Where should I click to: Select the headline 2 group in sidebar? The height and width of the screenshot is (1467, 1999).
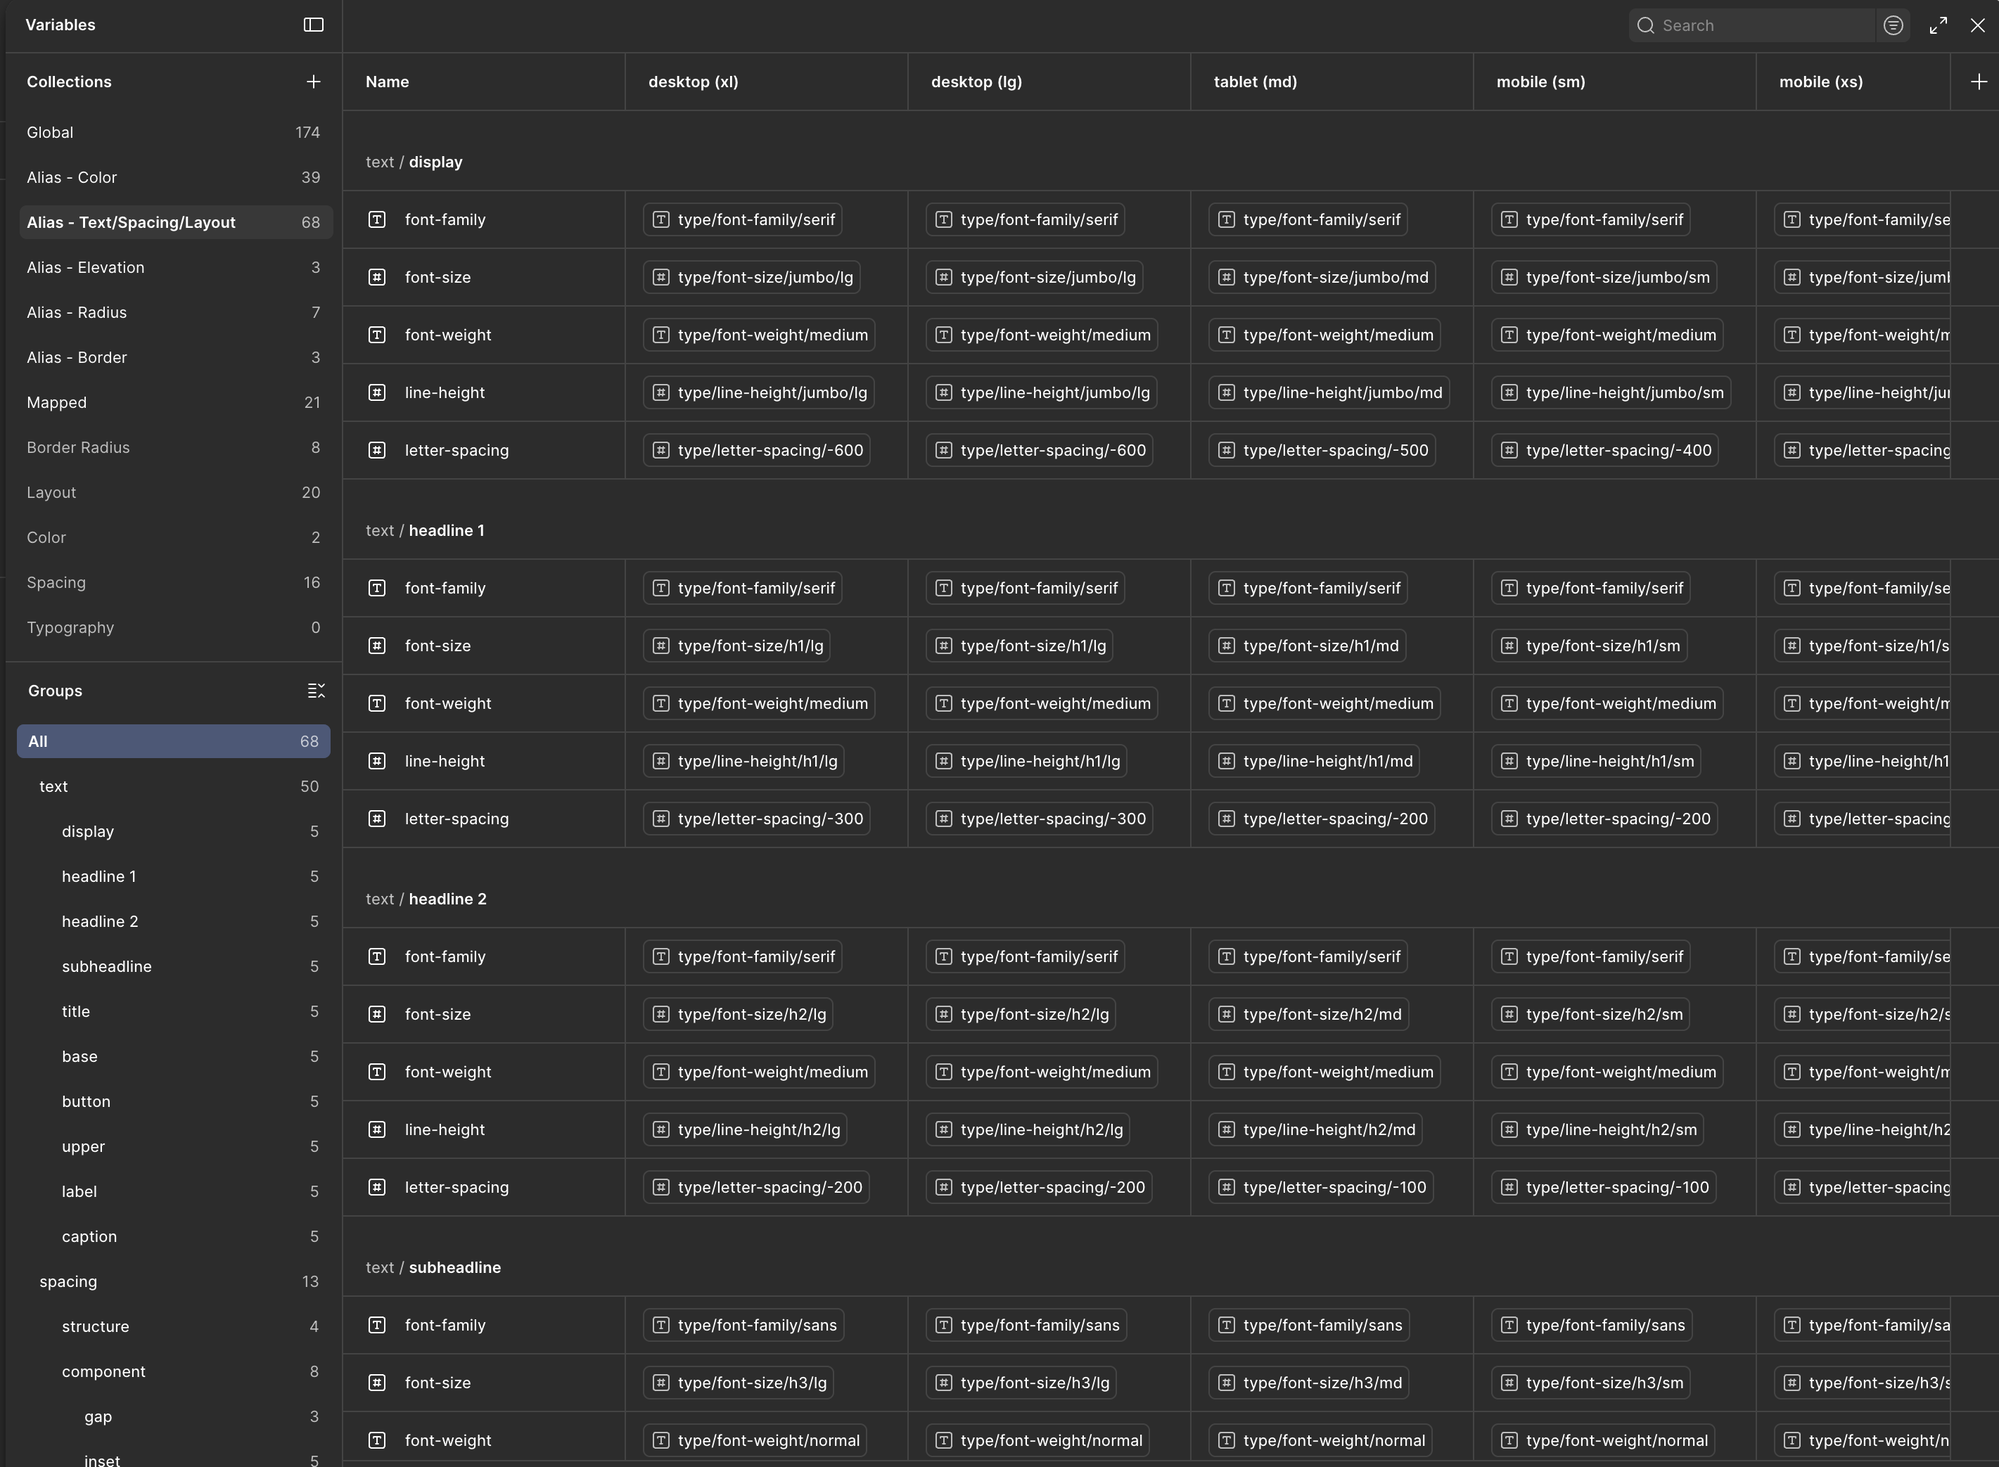174,921
